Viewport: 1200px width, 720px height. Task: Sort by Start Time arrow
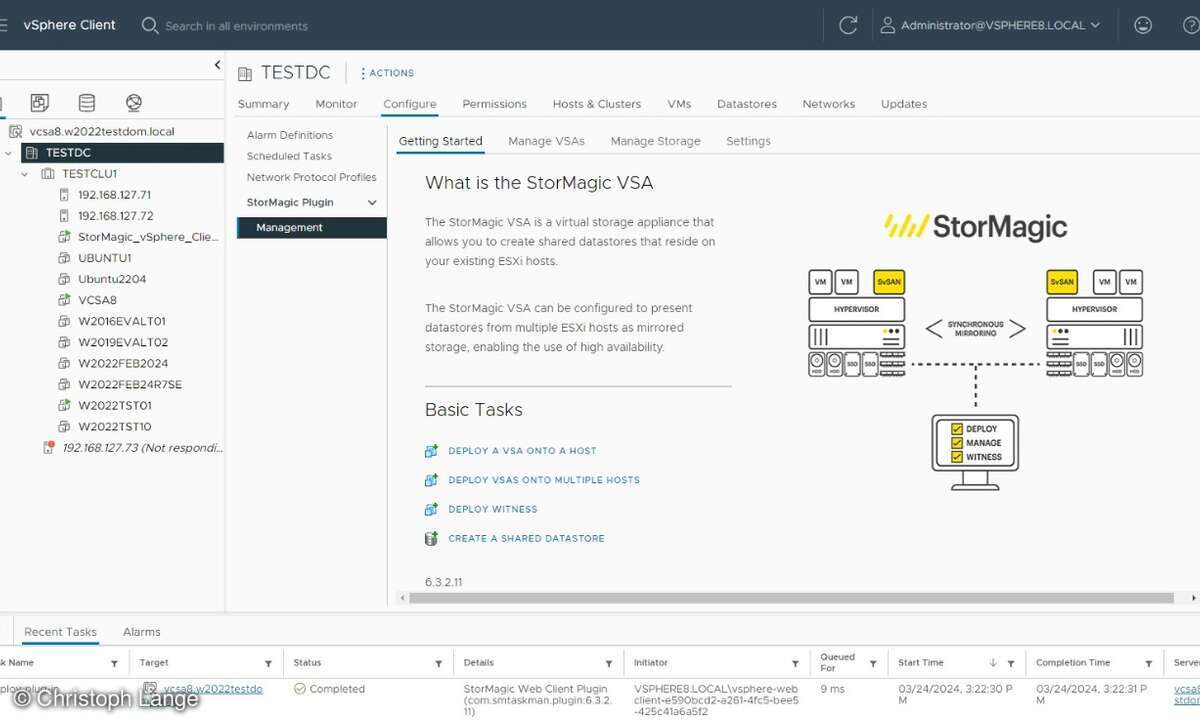(993, 663)
